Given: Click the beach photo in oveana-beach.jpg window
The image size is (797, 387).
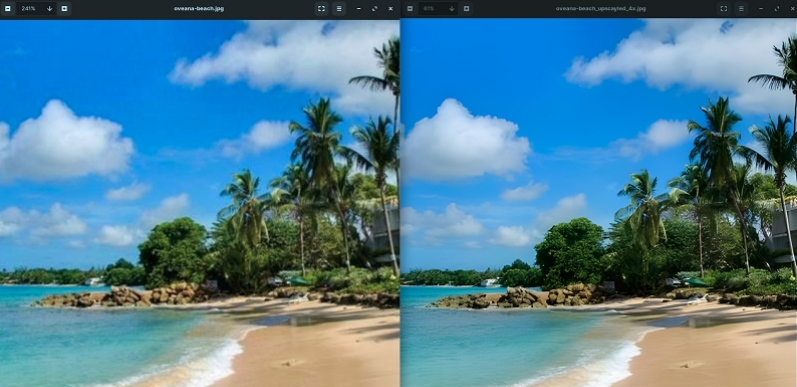Looking at the screenshot, I should coord(200,203).
